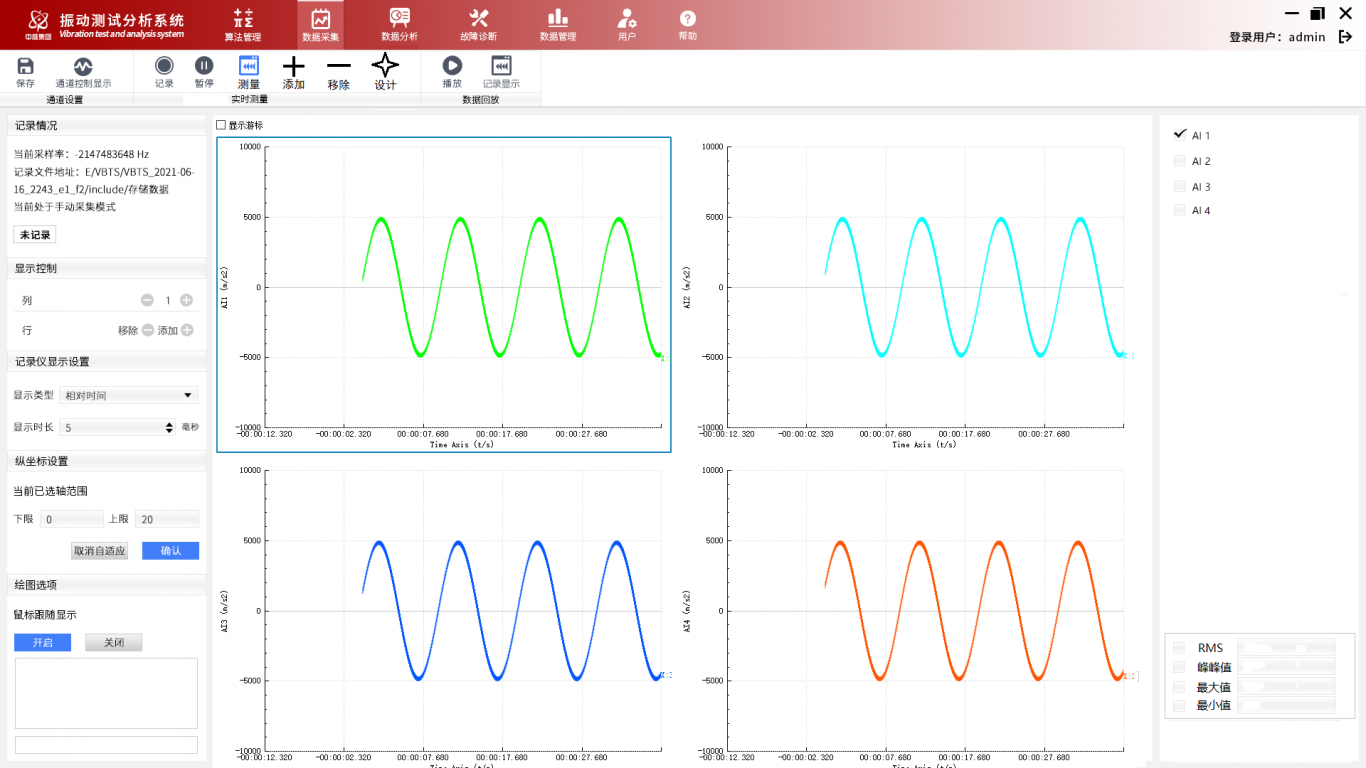Screen dimensions: 1366x768
Task: Click the 取消自适应 button
Action: (100, 551)
